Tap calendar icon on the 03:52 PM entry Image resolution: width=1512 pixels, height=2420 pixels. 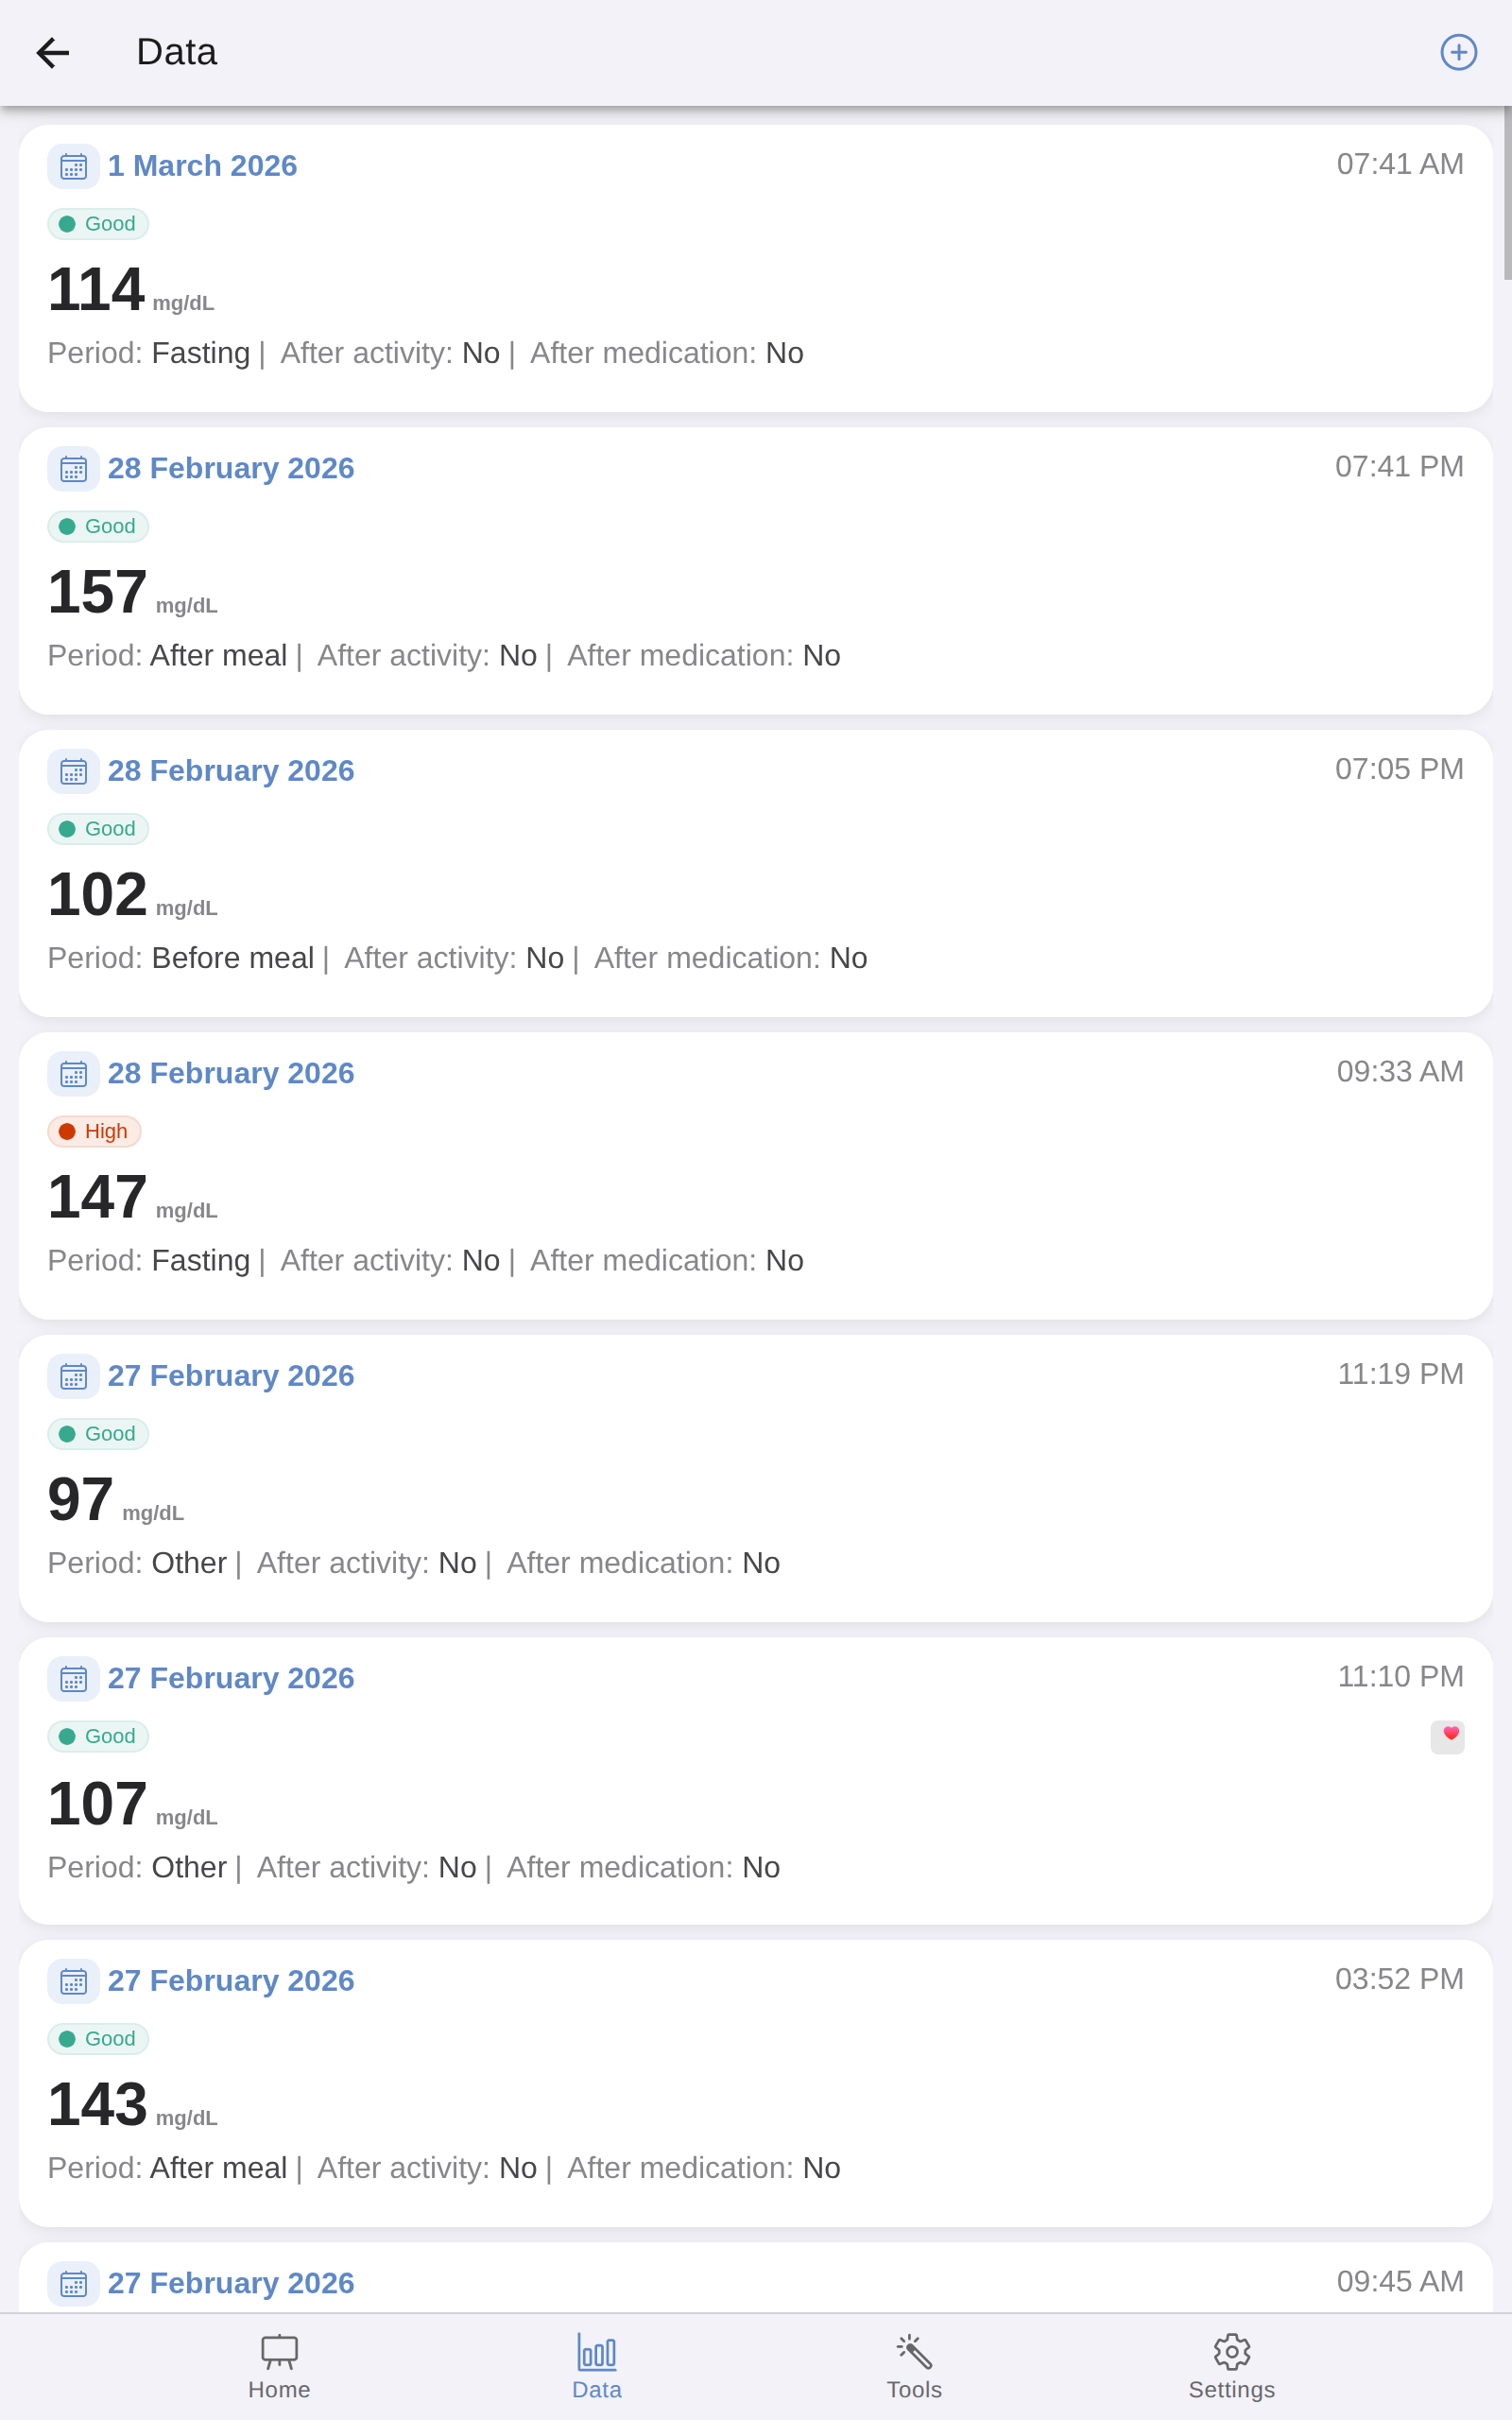pyautogui.click(x=73, y=1982)
